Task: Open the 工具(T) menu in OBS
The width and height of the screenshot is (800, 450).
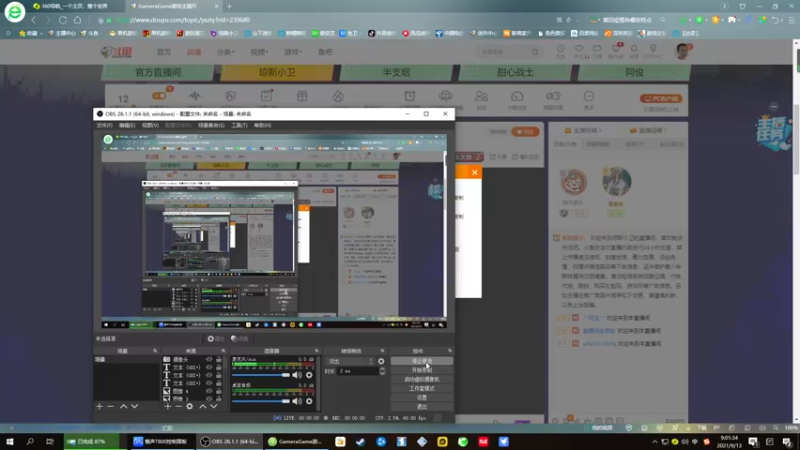Action: (x=239, y=126)
